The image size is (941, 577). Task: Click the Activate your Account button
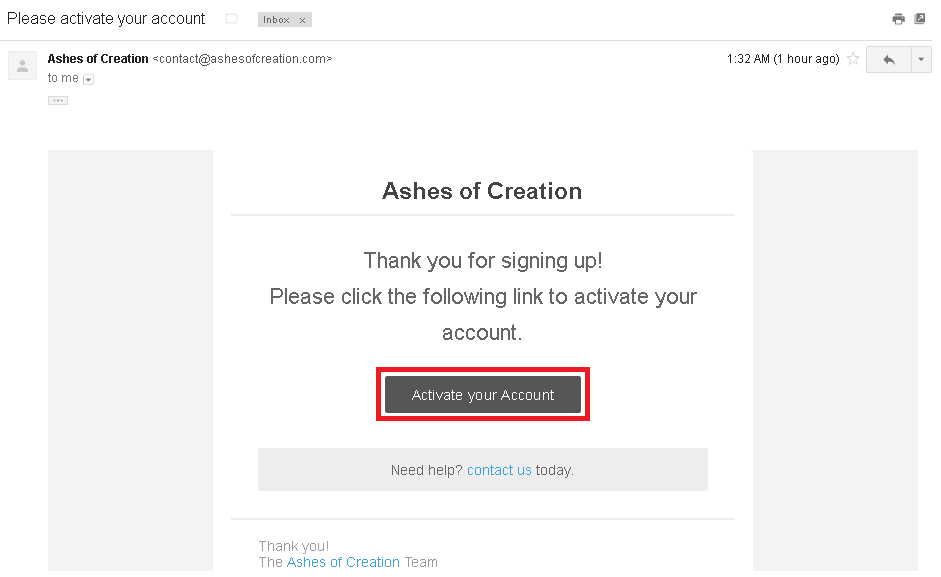pyautogui.click(x=483, y=394)
